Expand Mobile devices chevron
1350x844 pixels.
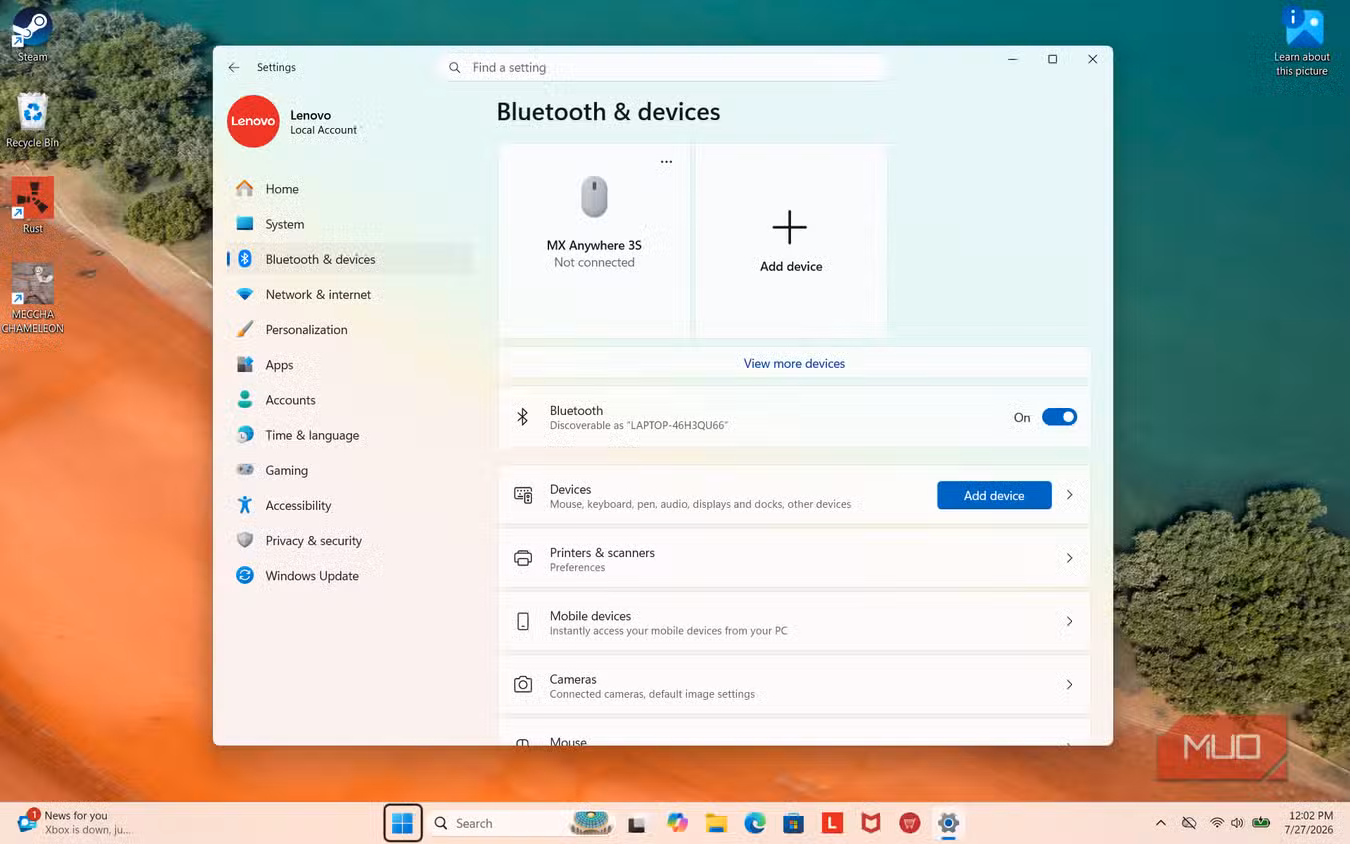(x=1069, y=621)
